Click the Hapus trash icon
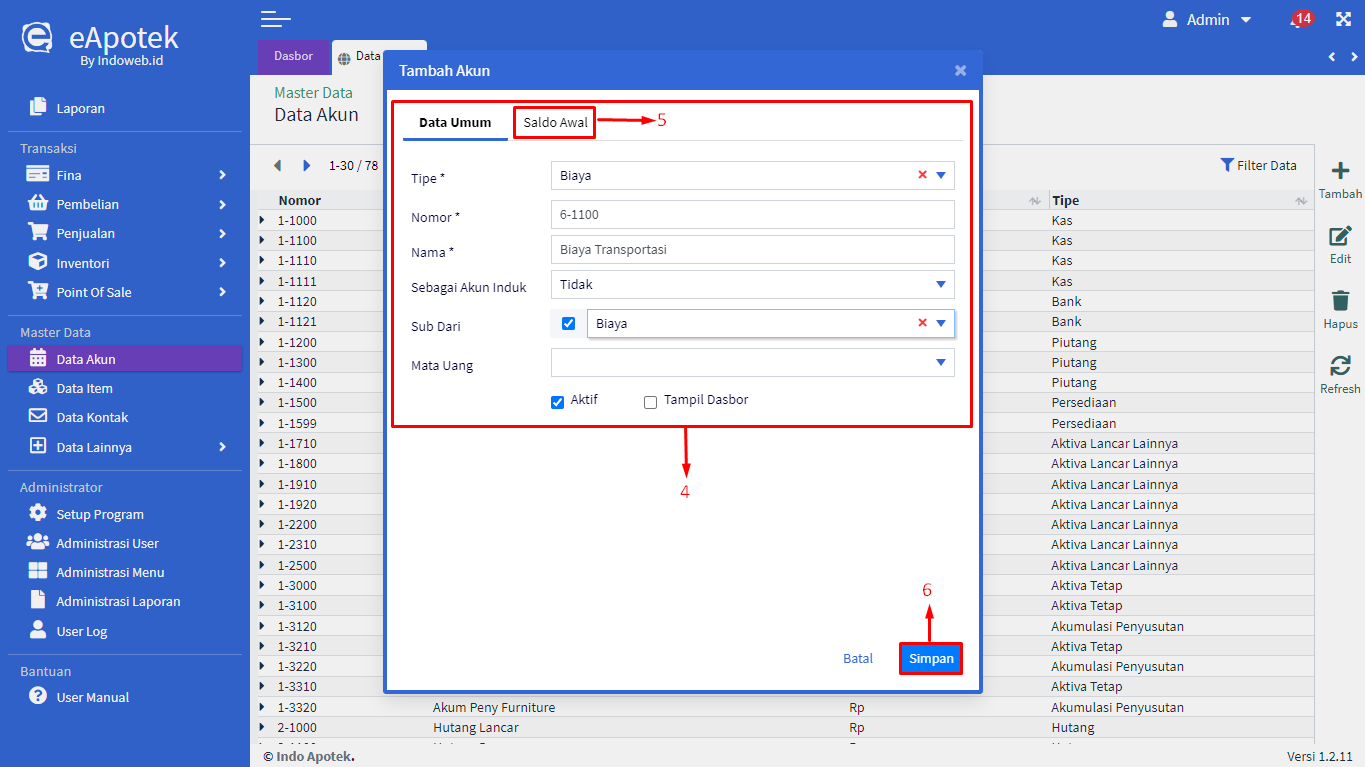 pos(1340,301)
